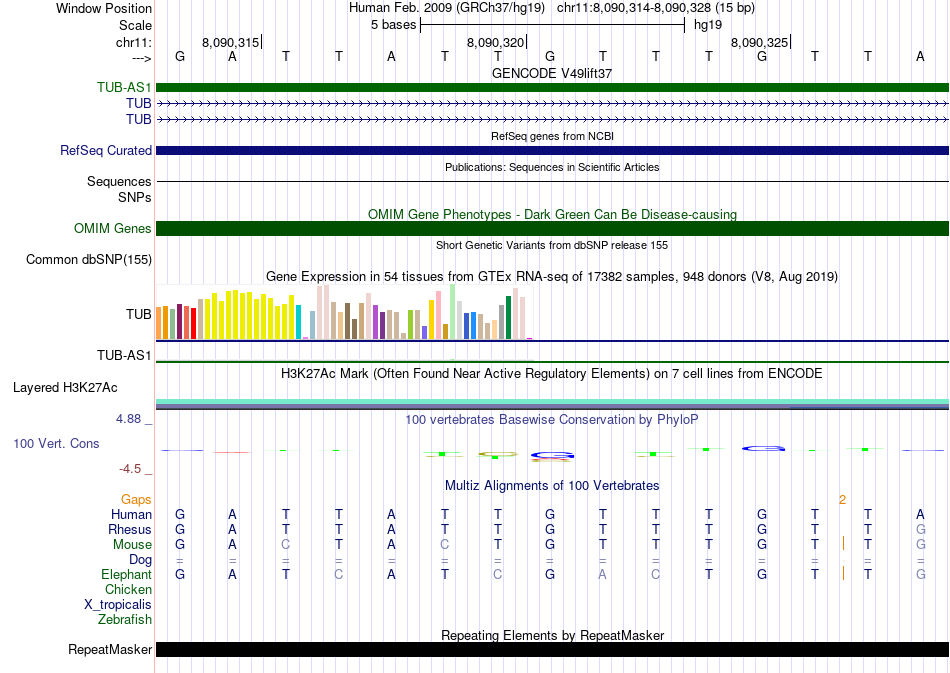
Task: Click the Zebrafish alignment row label
Action: (x=125, y=620)
